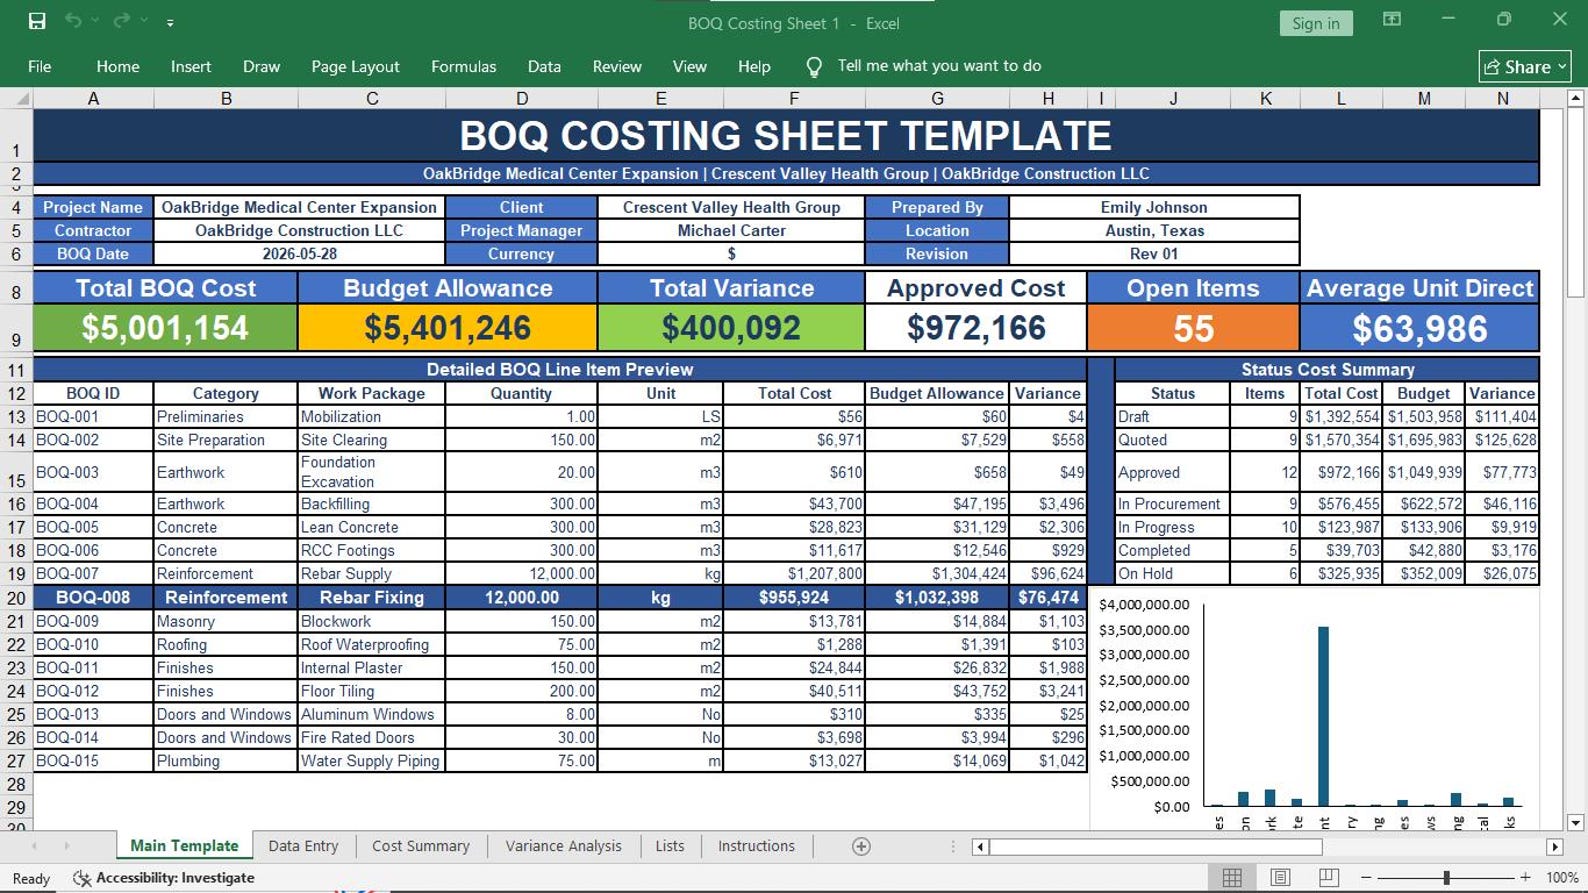This screenshot has width=1588, height=893.
Task: Switch to Page Layout view icon
Action: [1280, 877]
